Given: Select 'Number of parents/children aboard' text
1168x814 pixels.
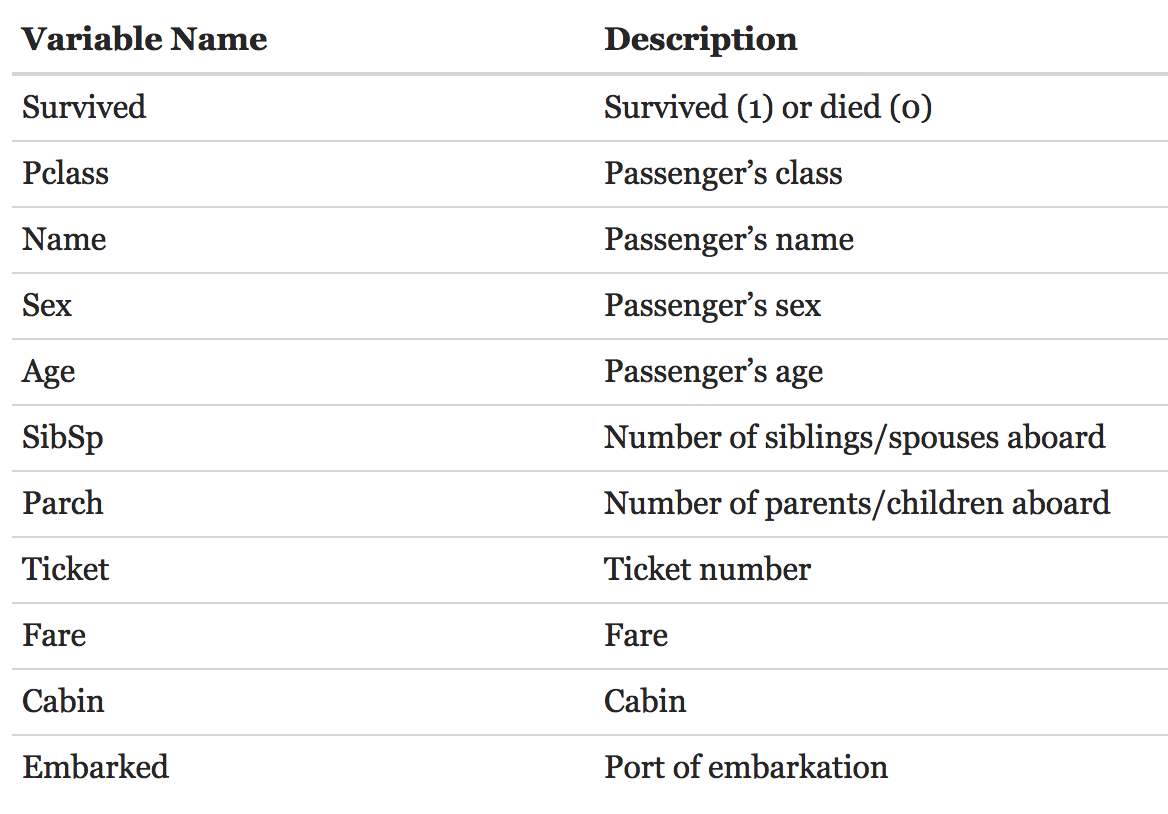Looking at the screenshot, I should [x=857, y=503].
